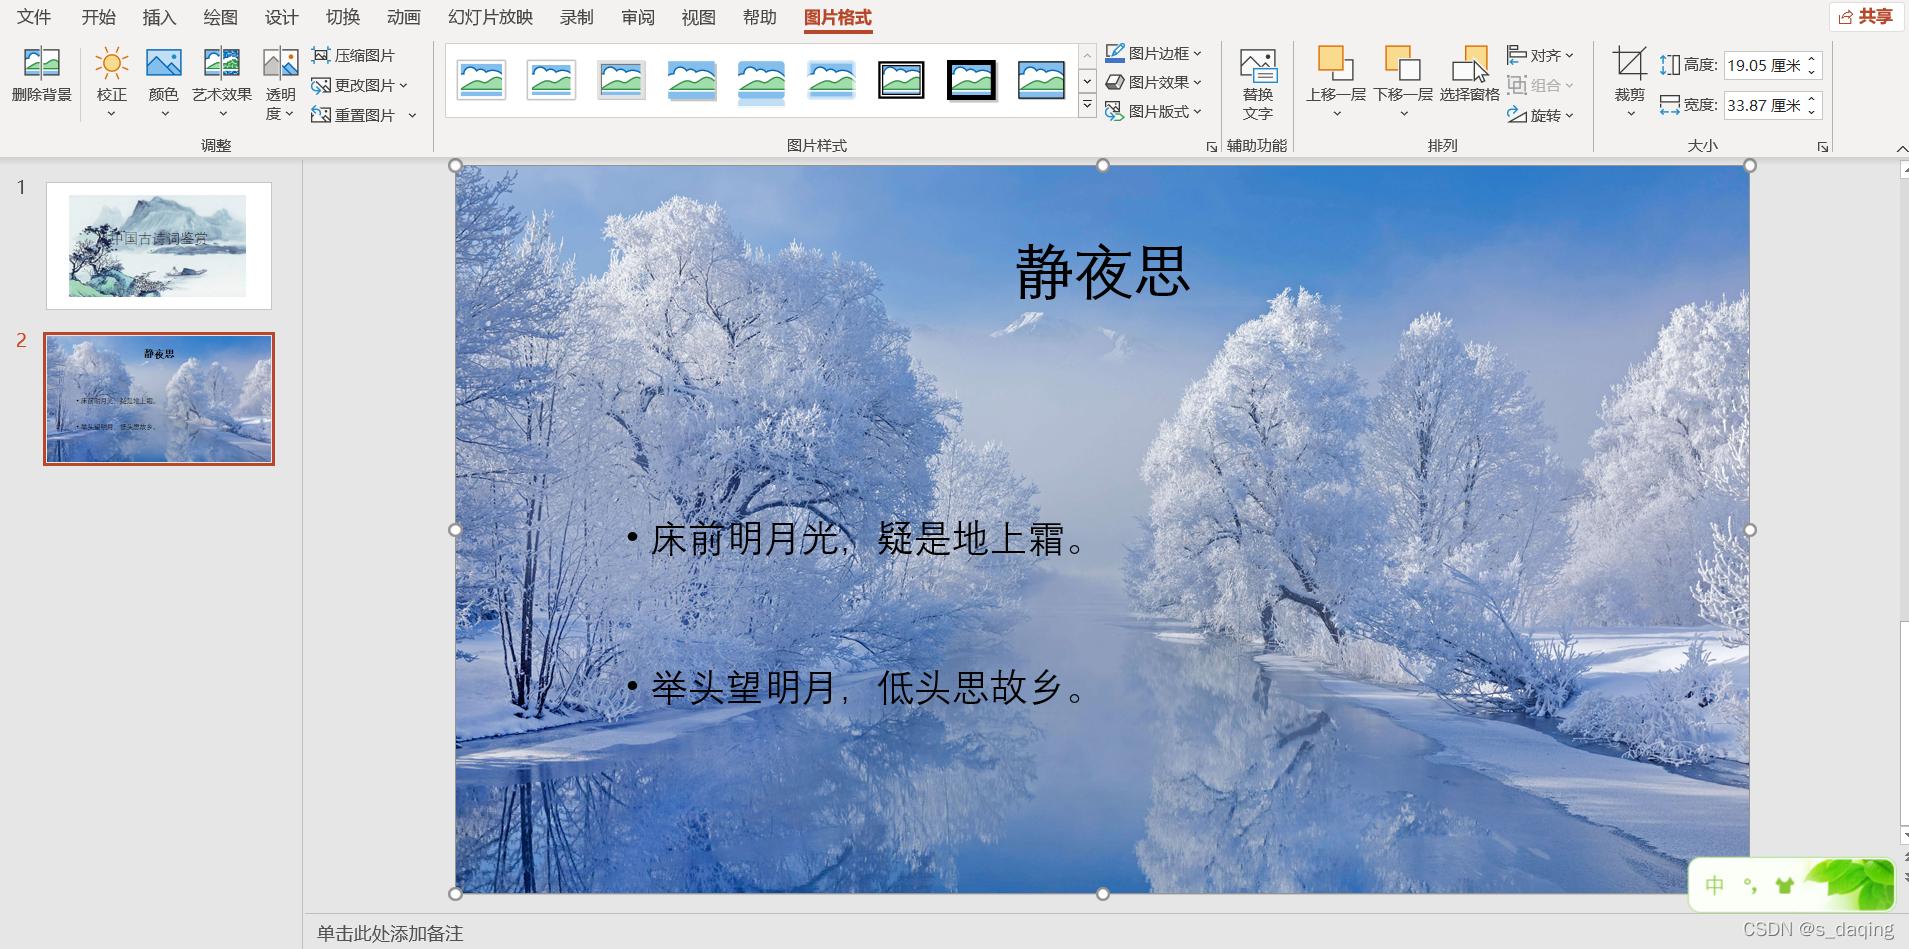The image size is (1909, 949).
Task: Expand the picture styles gallery
Action: coord(1086,103)
